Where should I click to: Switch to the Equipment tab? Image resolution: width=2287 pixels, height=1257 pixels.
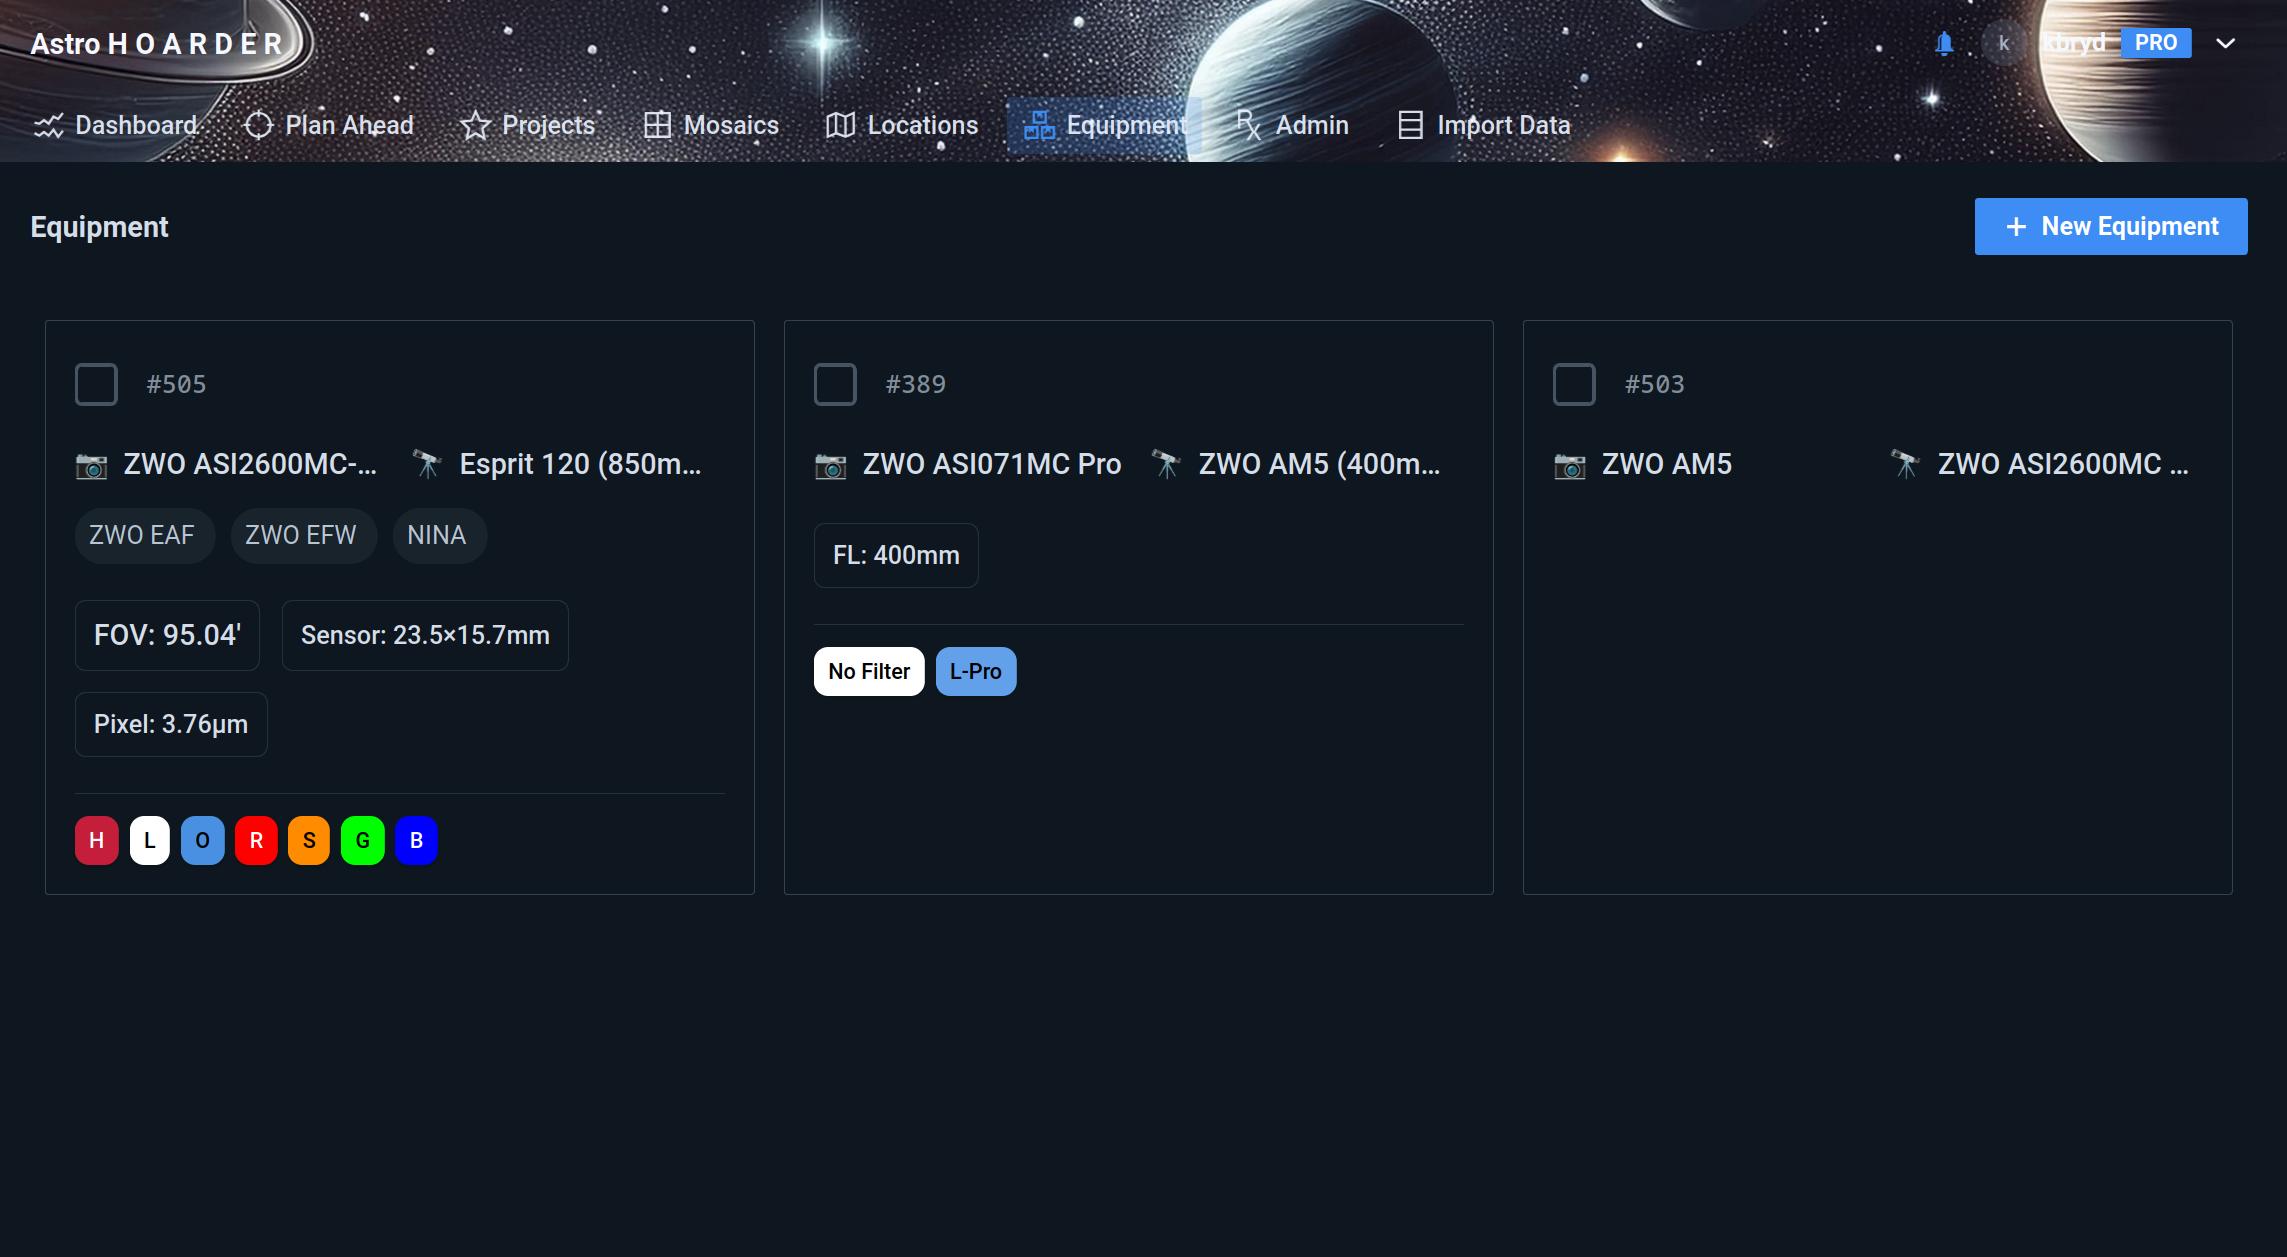pos(1105,126)
